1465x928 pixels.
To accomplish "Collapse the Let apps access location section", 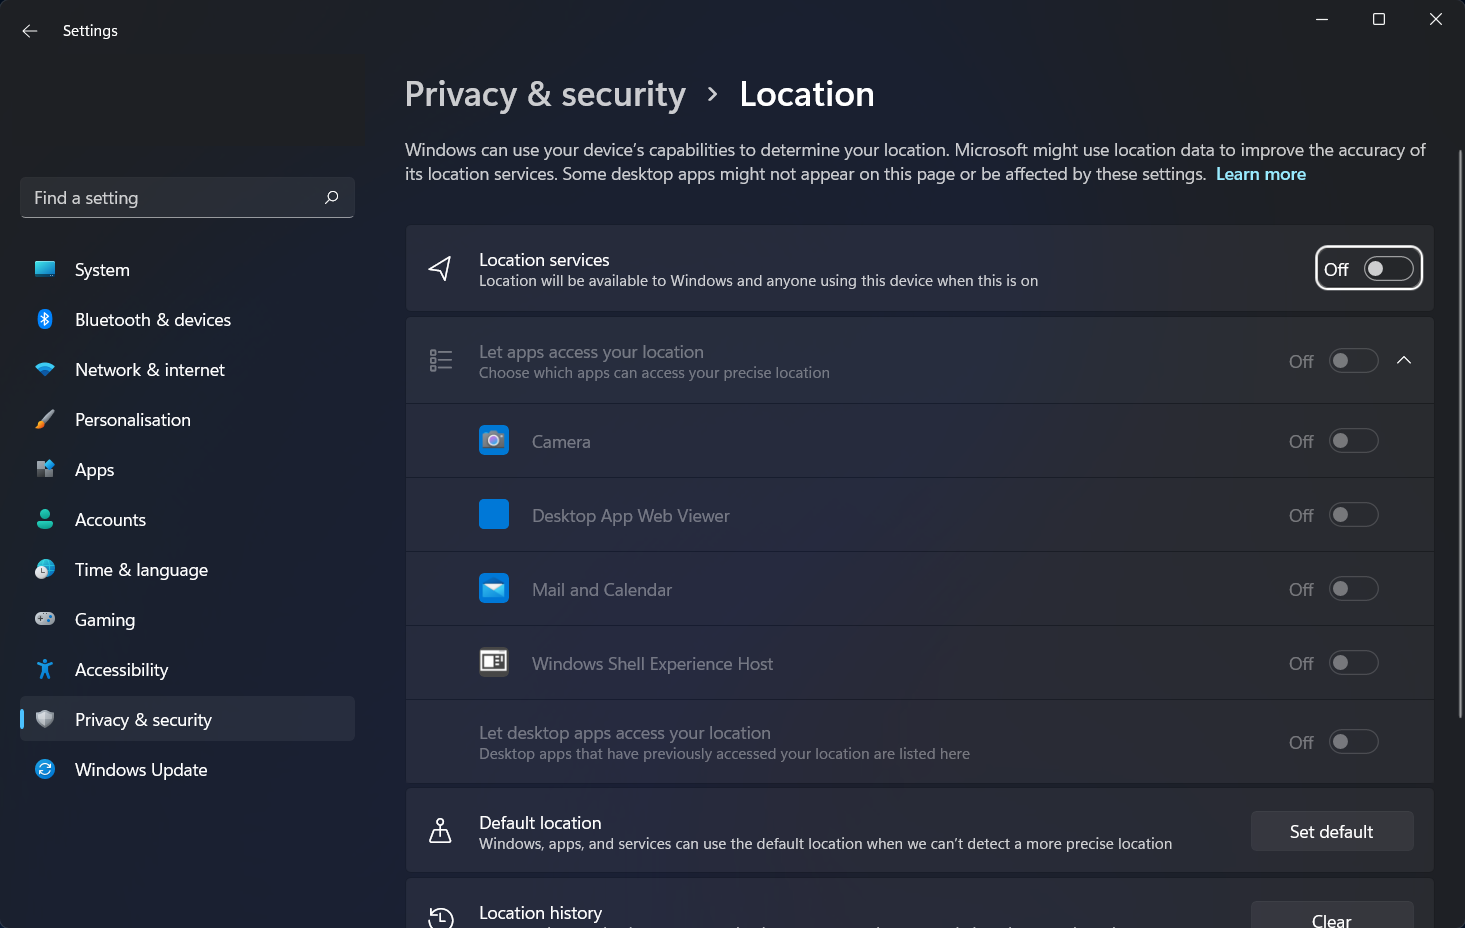I will point(1404,360).
